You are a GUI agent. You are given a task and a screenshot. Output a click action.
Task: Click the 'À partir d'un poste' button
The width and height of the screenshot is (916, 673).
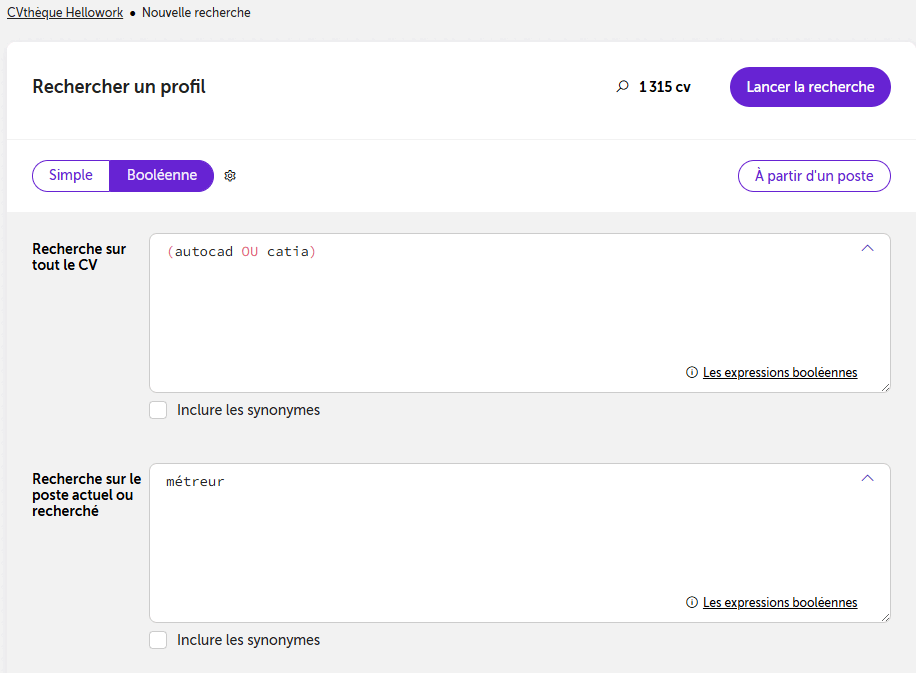pyautogui.click(x=814, y=176)
